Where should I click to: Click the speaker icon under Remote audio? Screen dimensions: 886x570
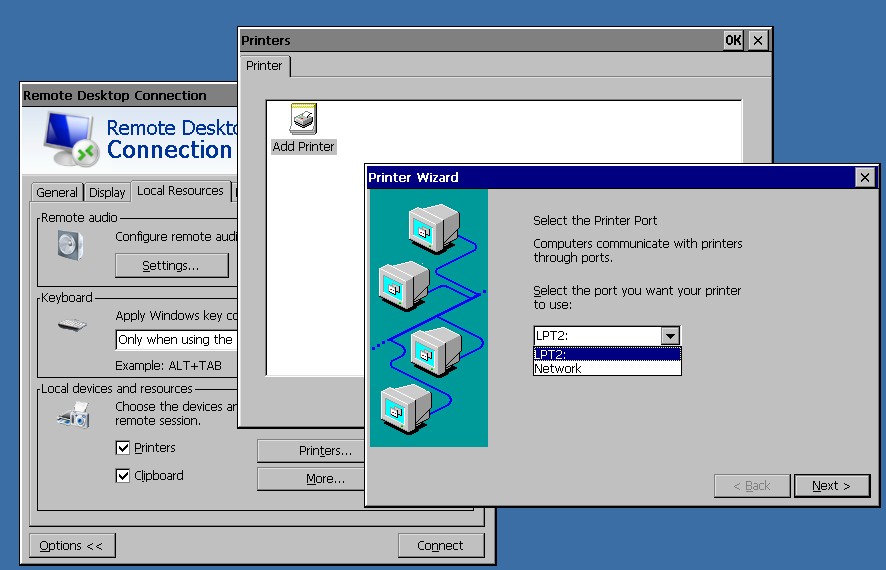[x=71, y=246]
